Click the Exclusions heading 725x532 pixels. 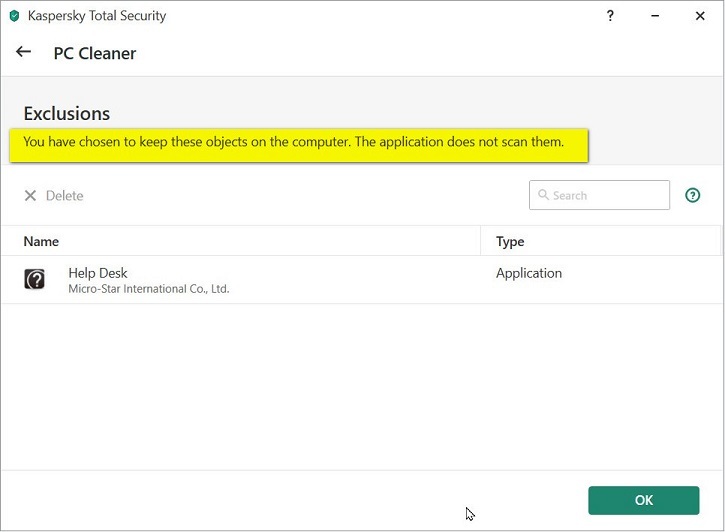point(67,113)
